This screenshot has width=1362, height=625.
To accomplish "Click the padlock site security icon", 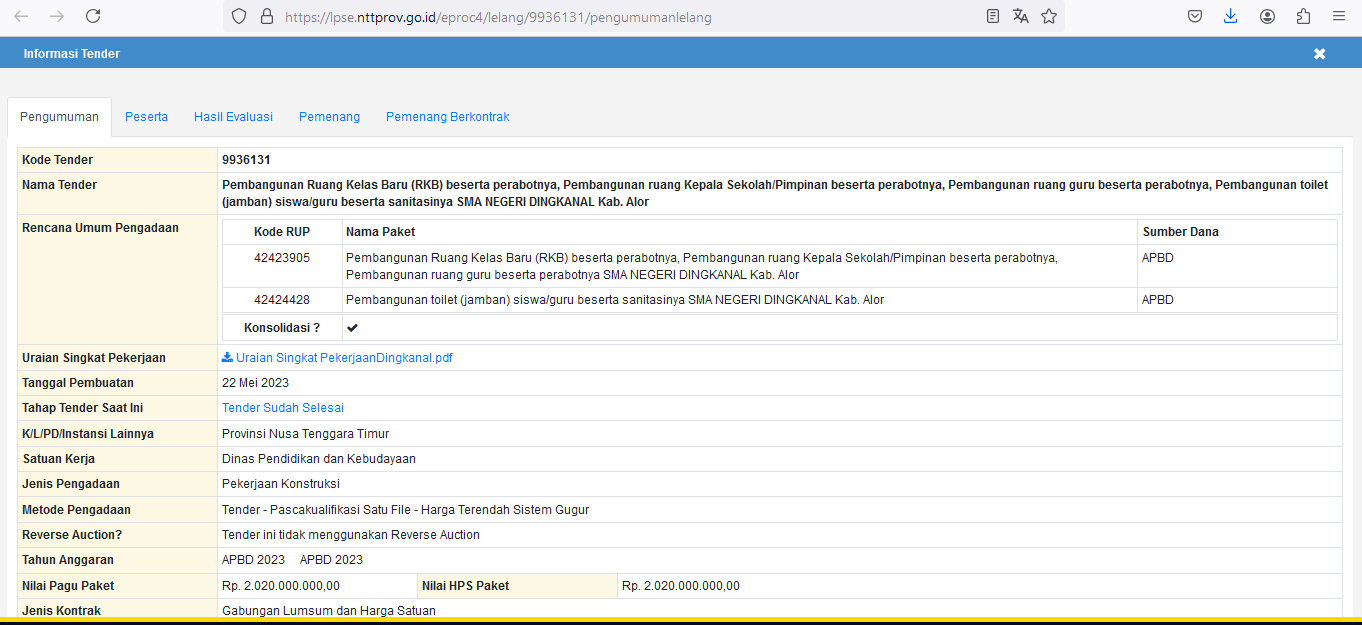I will coord(266,16).
